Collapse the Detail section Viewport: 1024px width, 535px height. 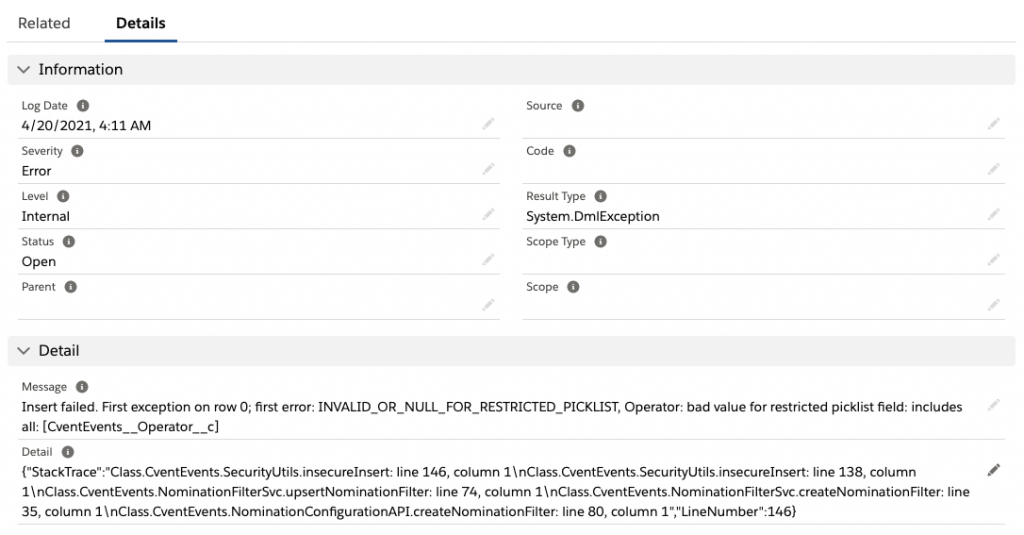click(x=24, y=351)
